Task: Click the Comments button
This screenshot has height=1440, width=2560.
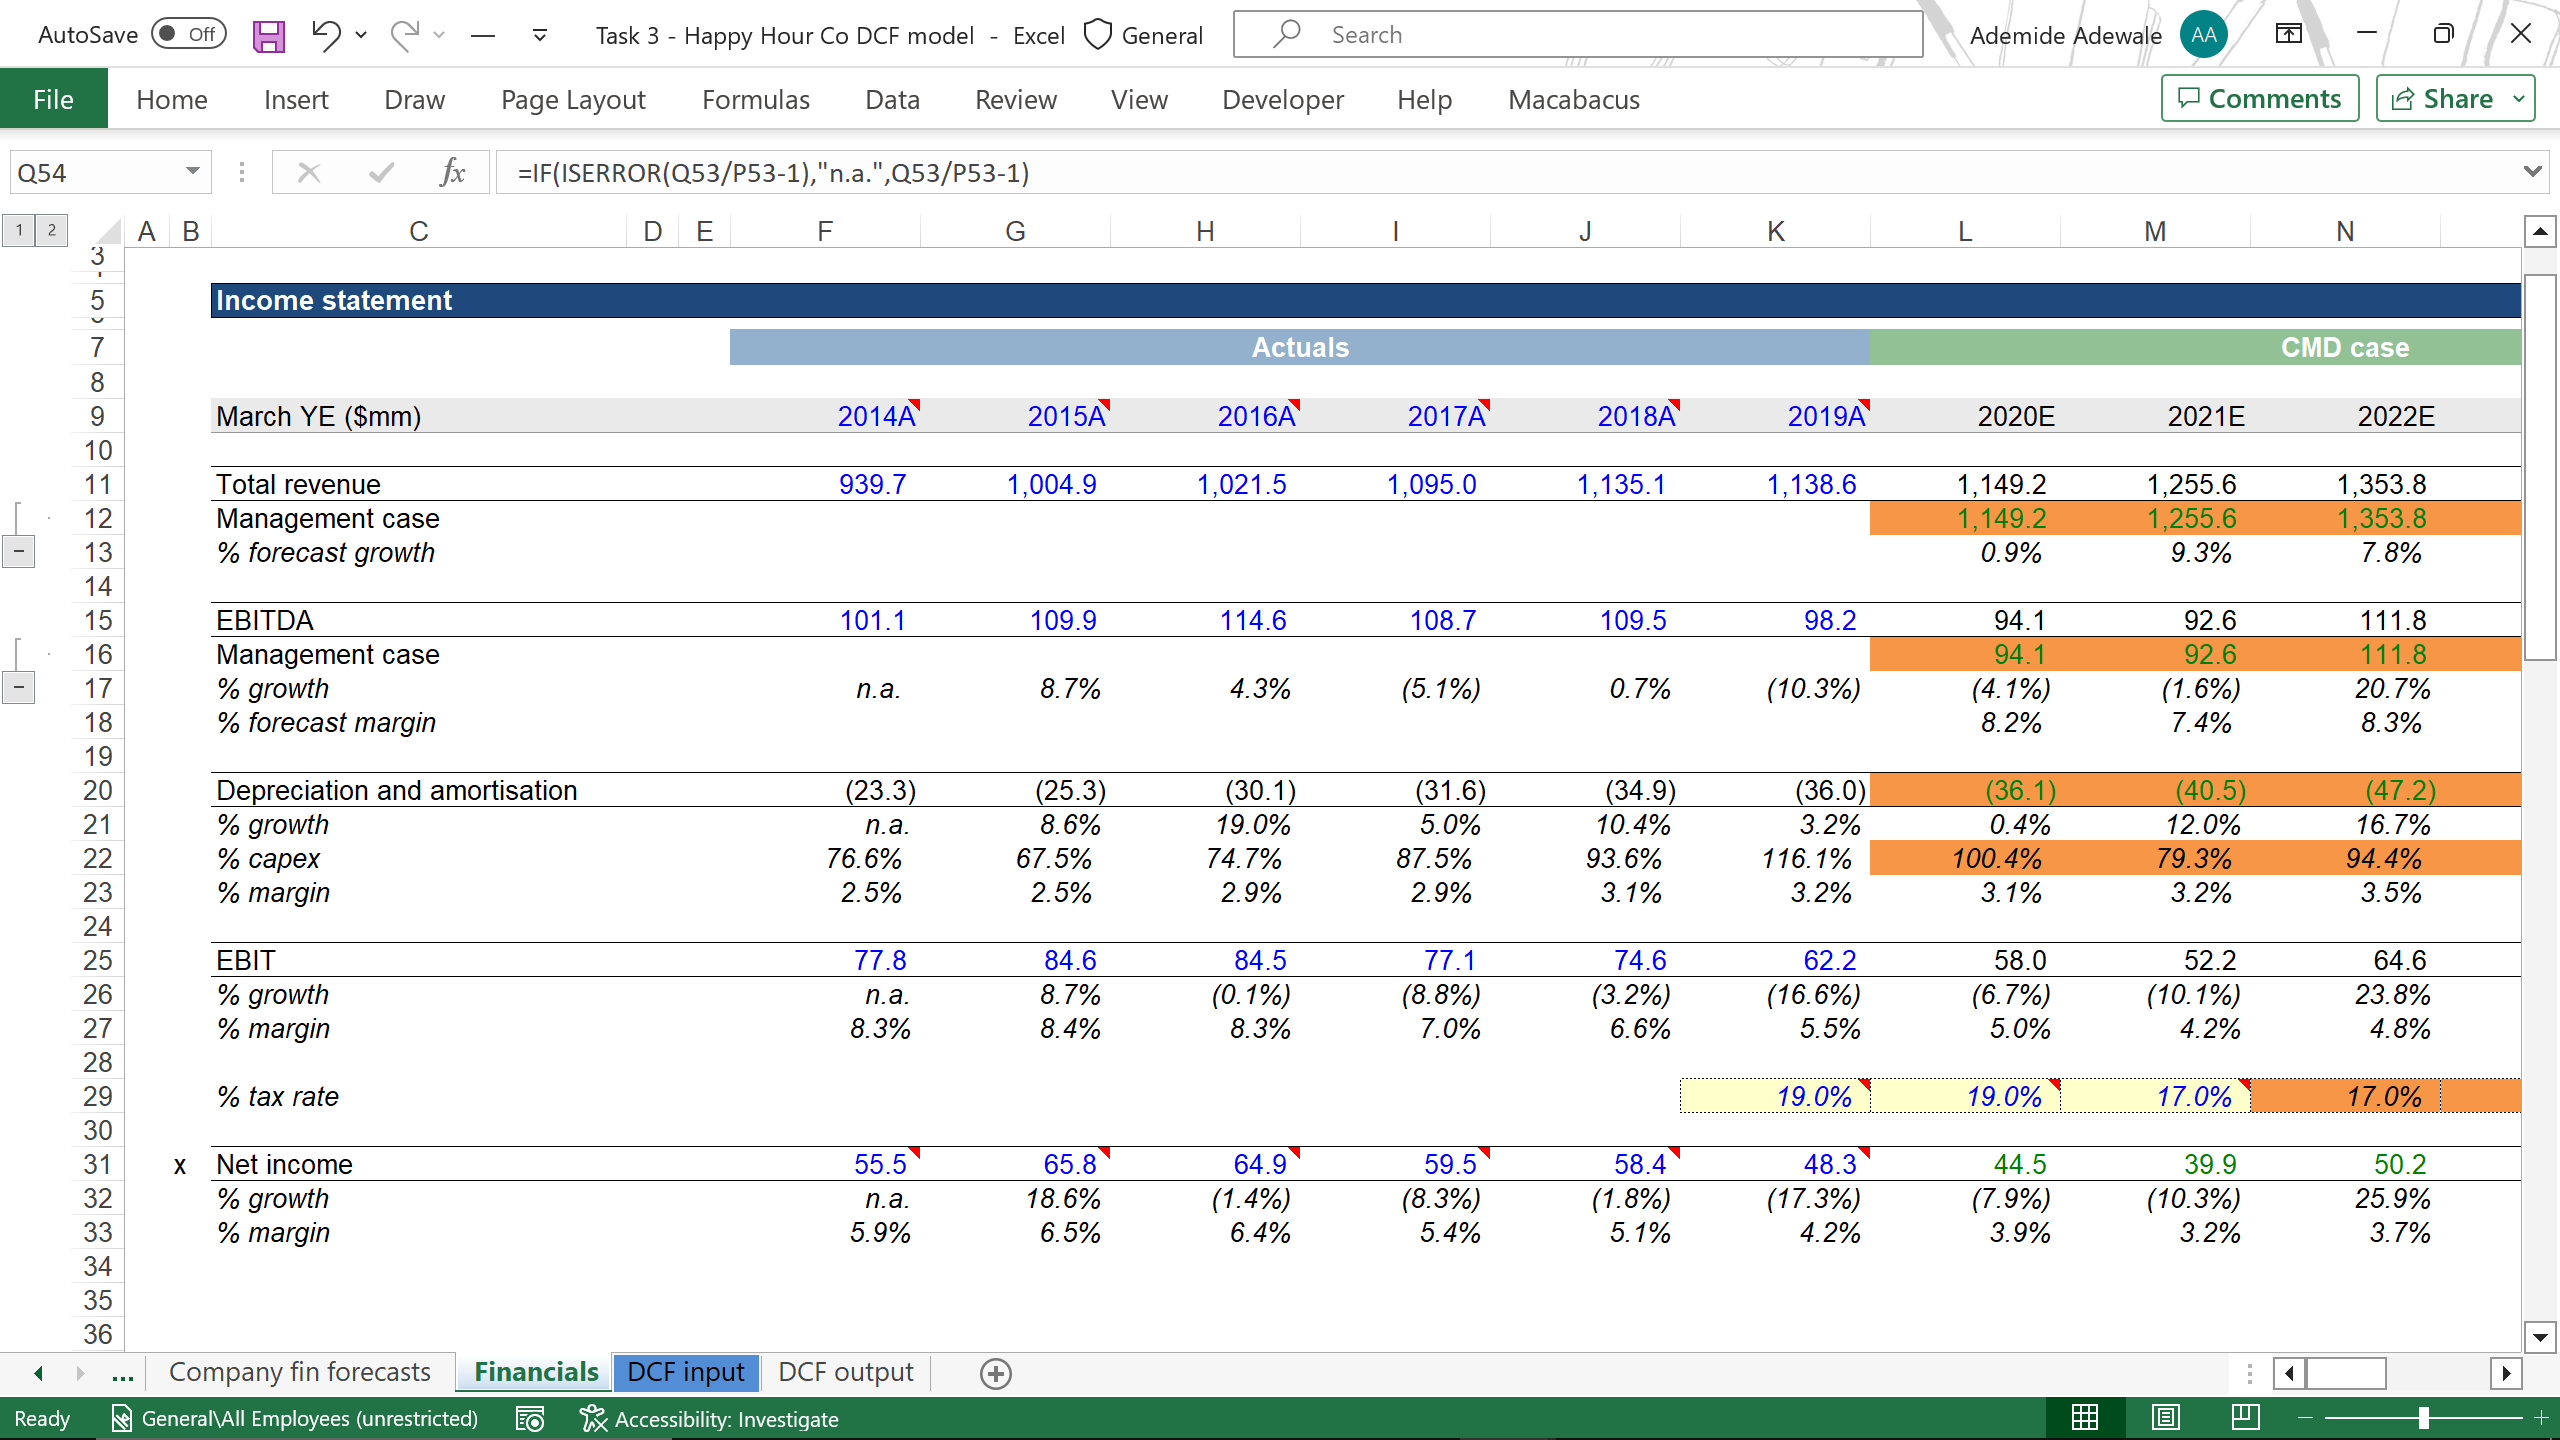Action: (x=2260, y=98)
